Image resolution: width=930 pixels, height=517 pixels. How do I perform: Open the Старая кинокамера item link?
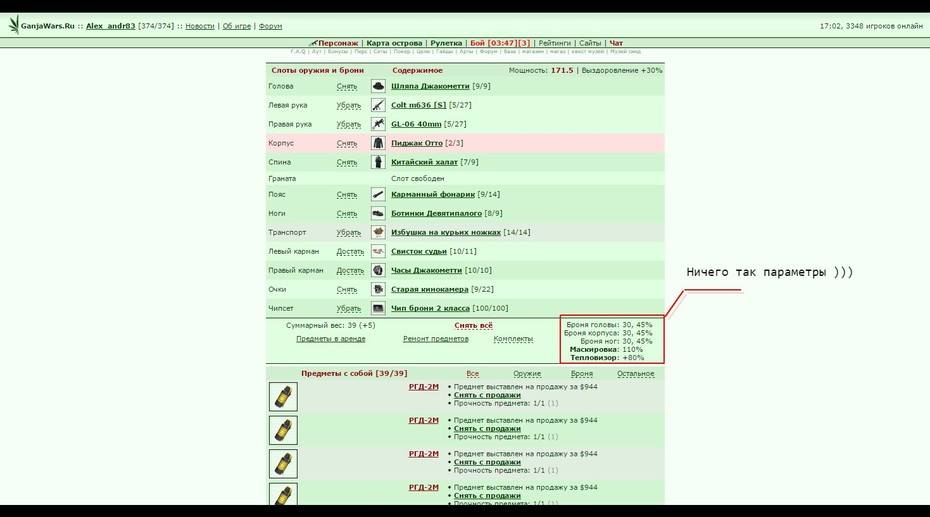click(x=429, y=289)
